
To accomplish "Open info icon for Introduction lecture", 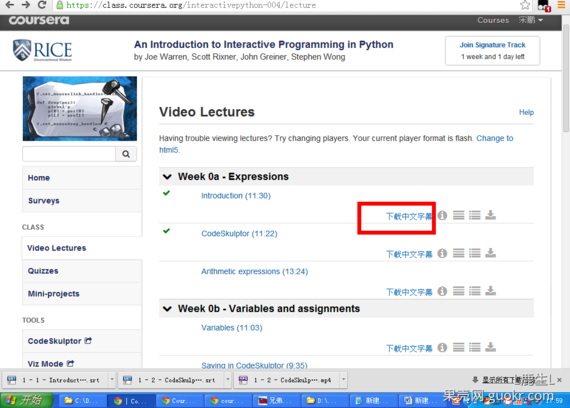I will click(x=442, y=215).
